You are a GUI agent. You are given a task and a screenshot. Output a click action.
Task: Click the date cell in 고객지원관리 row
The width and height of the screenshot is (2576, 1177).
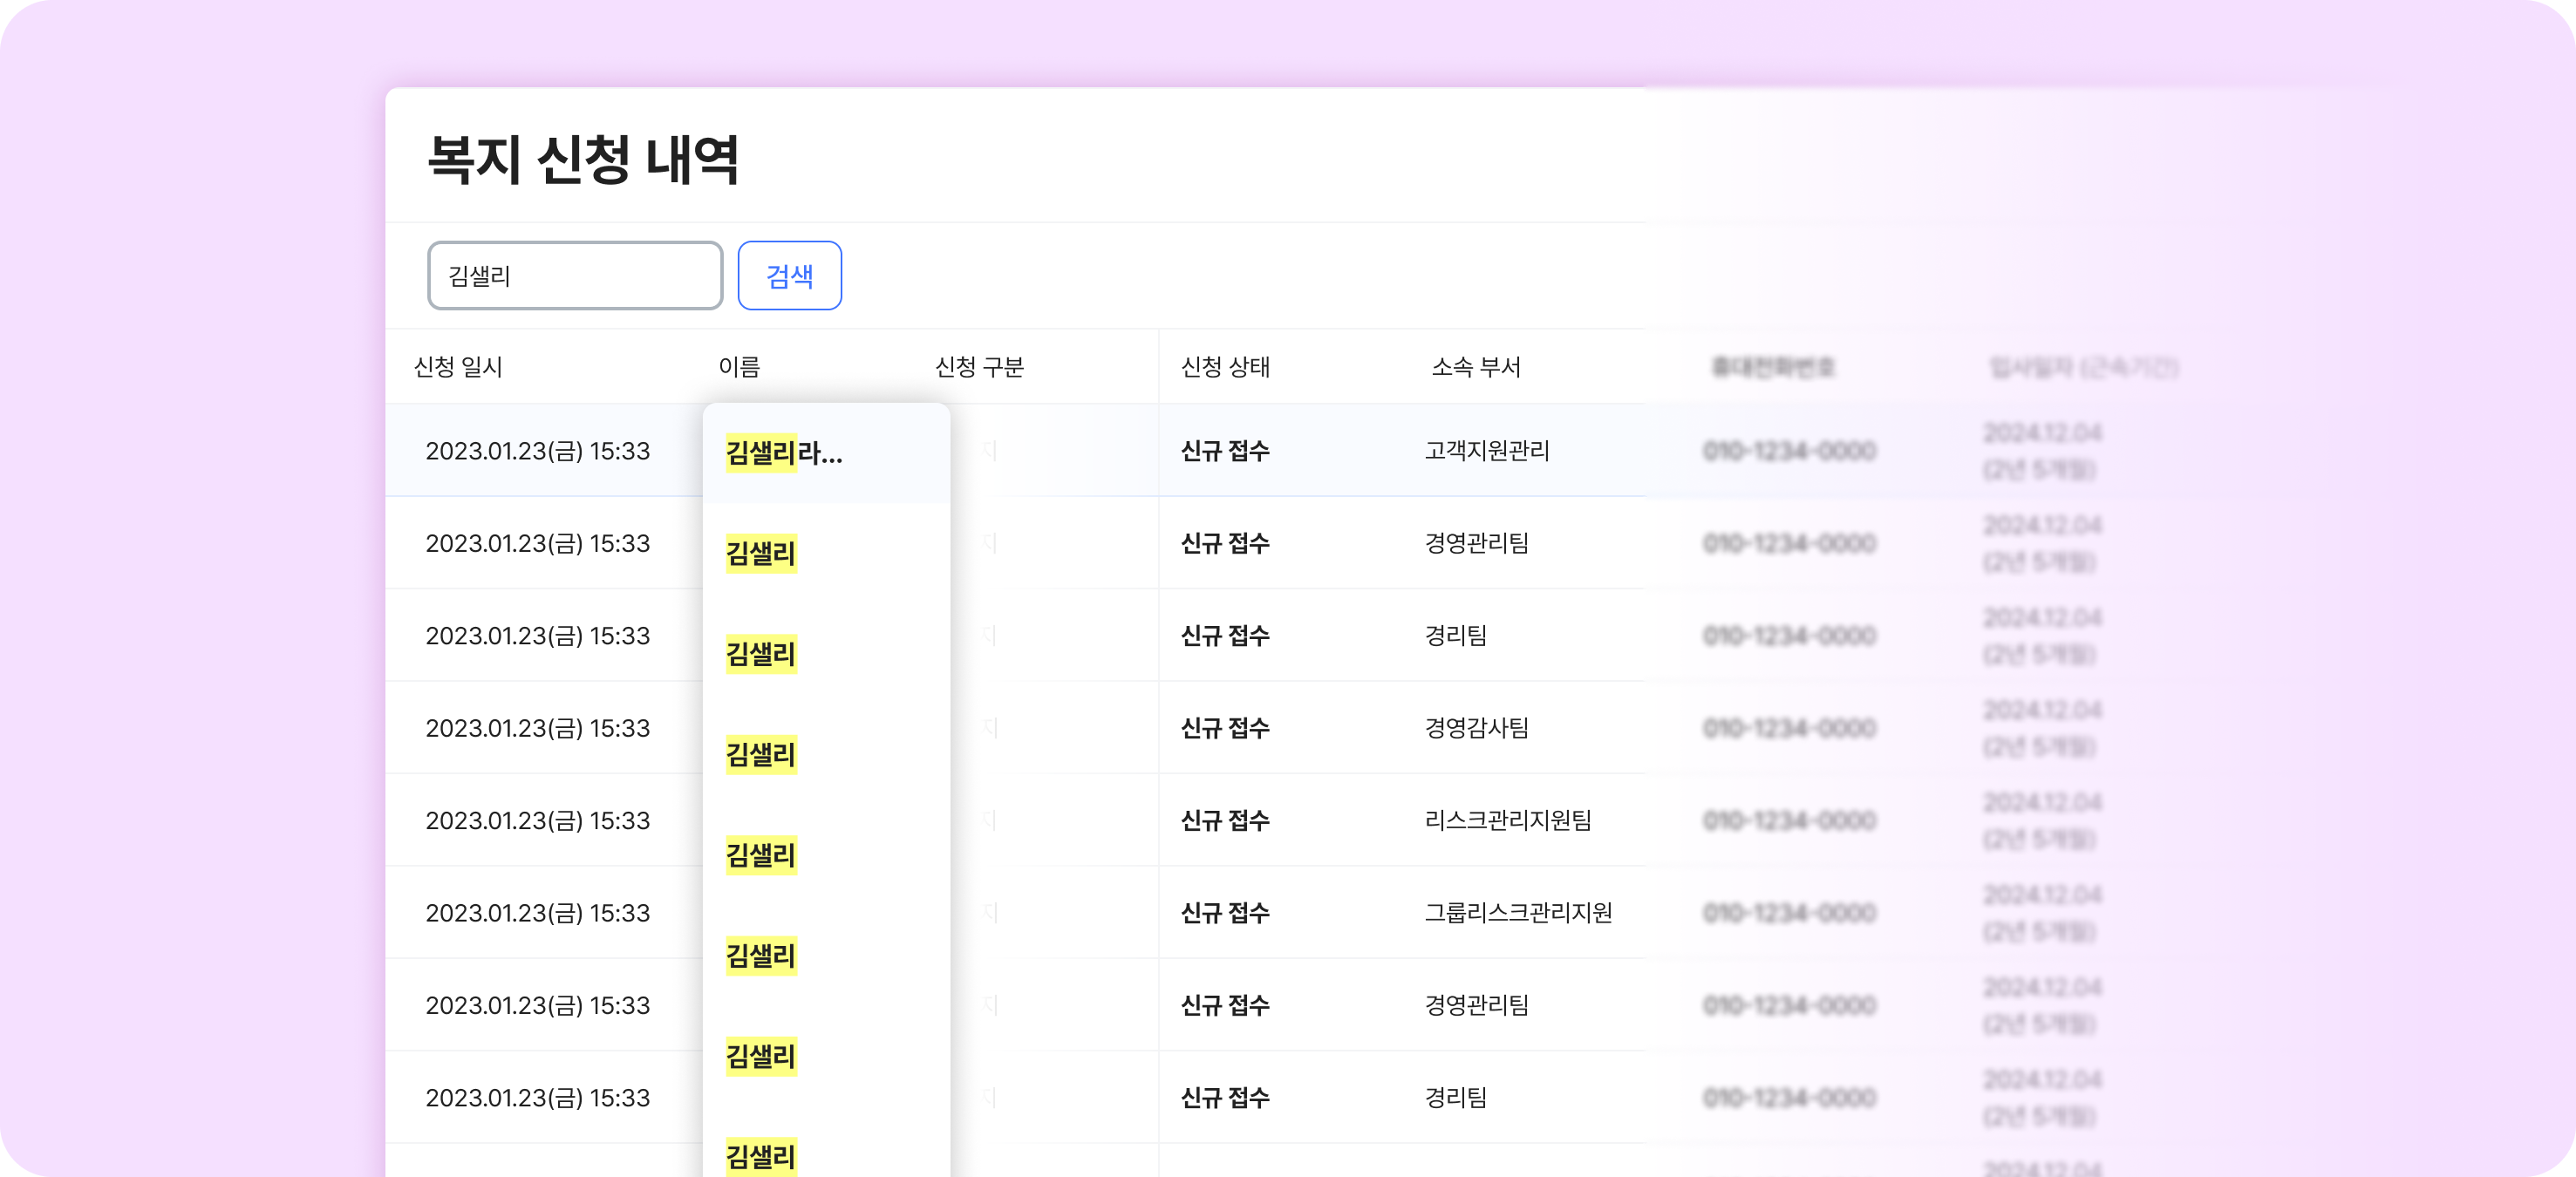point(537,451)
